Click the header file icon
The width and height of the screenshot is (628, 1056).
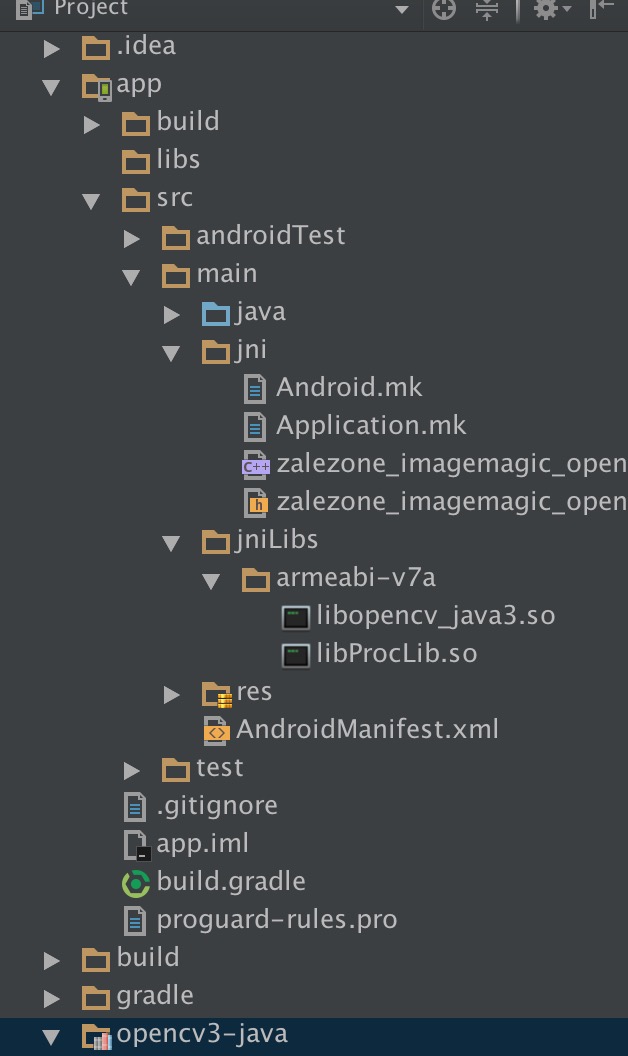[x=256, y=503]
